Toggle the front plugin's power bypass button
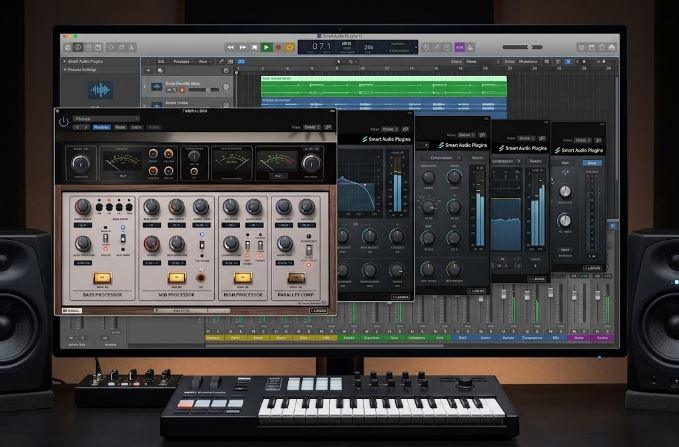Screen dimensions: 679x447 pyautogui.click(x=64, y=122)
